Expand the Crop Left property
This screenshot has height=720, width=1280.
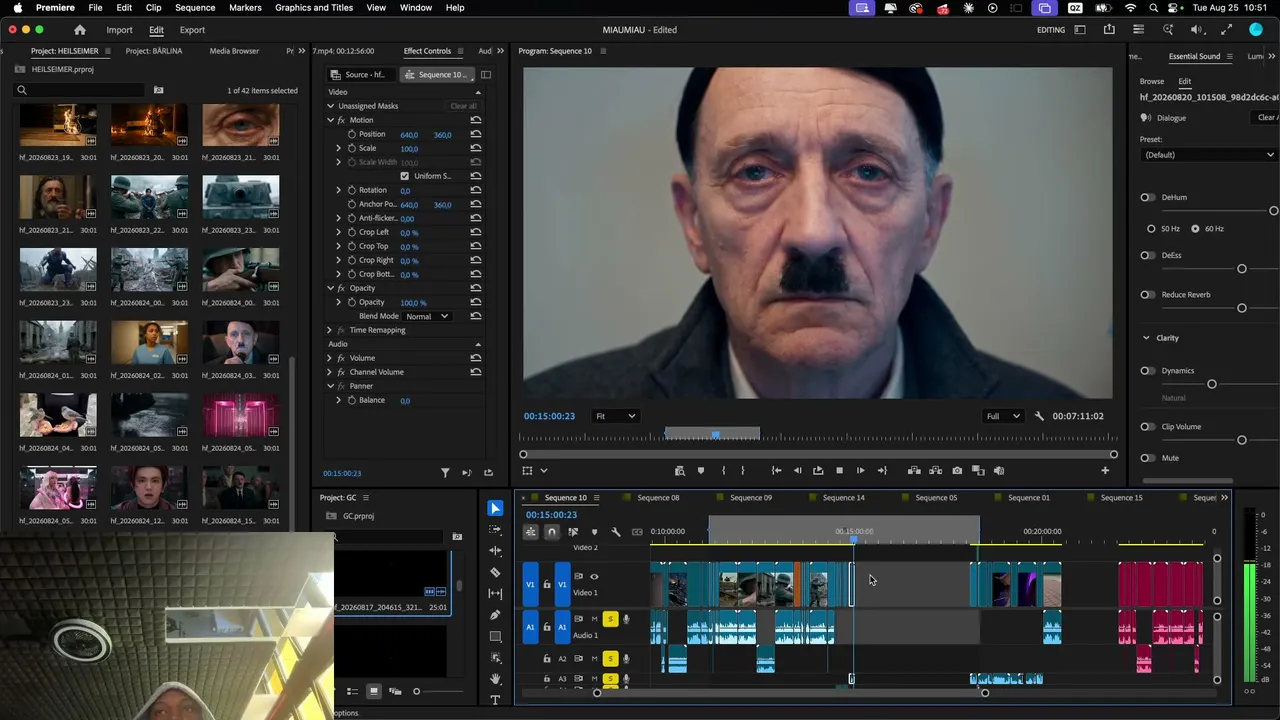point(338,232)
